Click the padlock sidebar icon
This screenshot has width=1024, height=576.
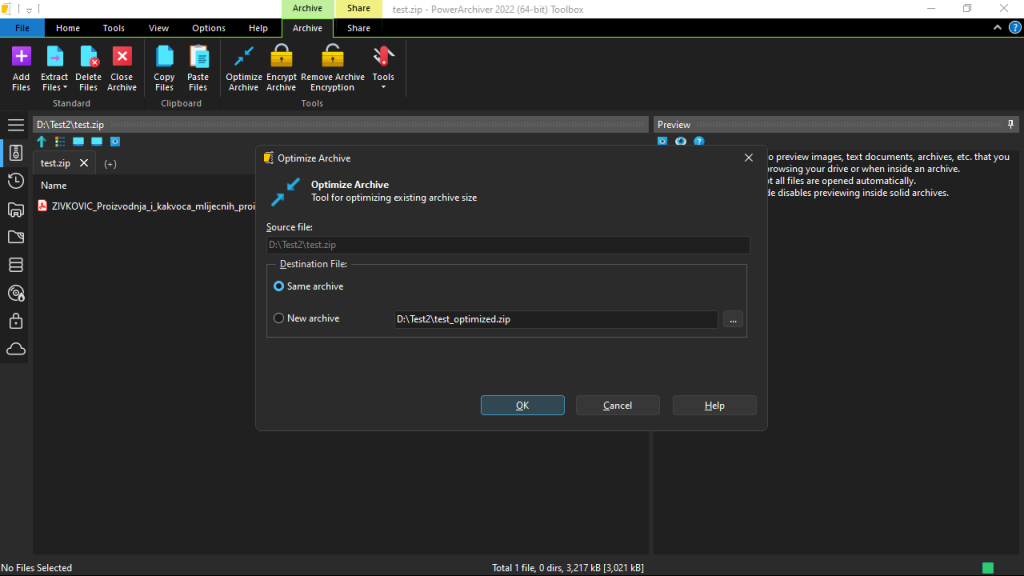pyautogui.click(x=16, y=321)
